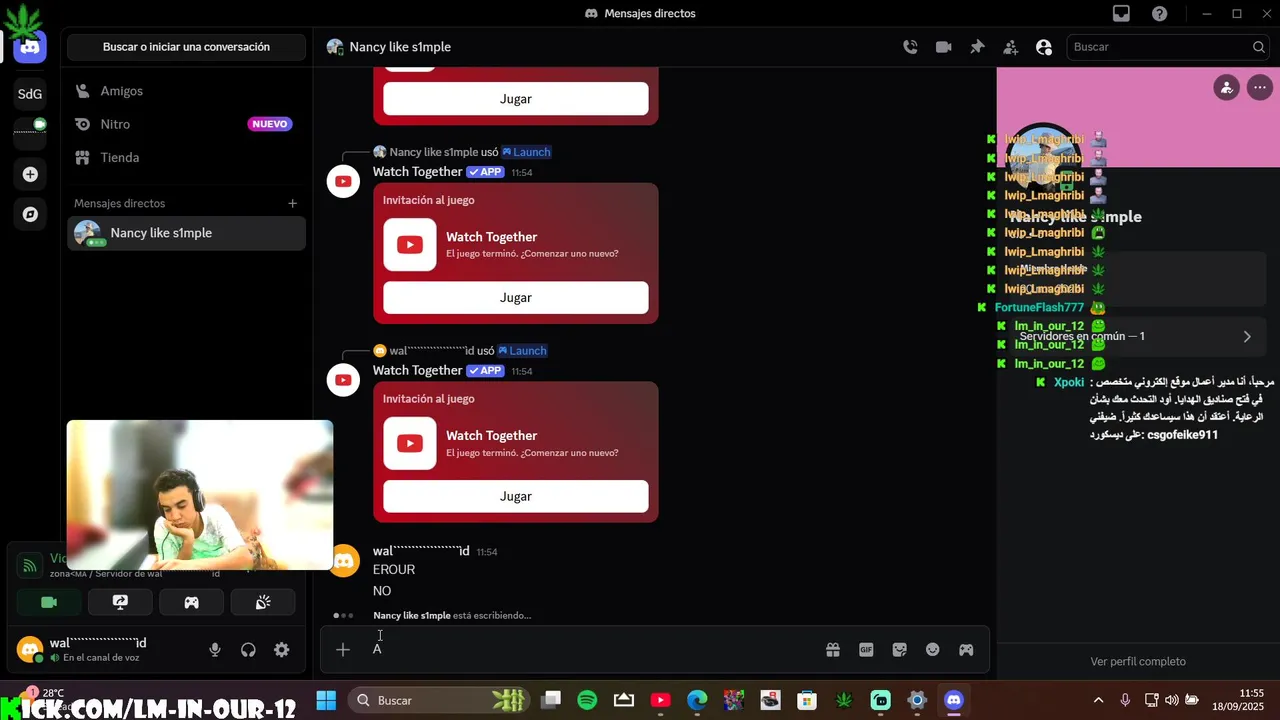Show hidden system tray icons
The height and width of the screenshot is (720, 1280).
coord(1099,700)
